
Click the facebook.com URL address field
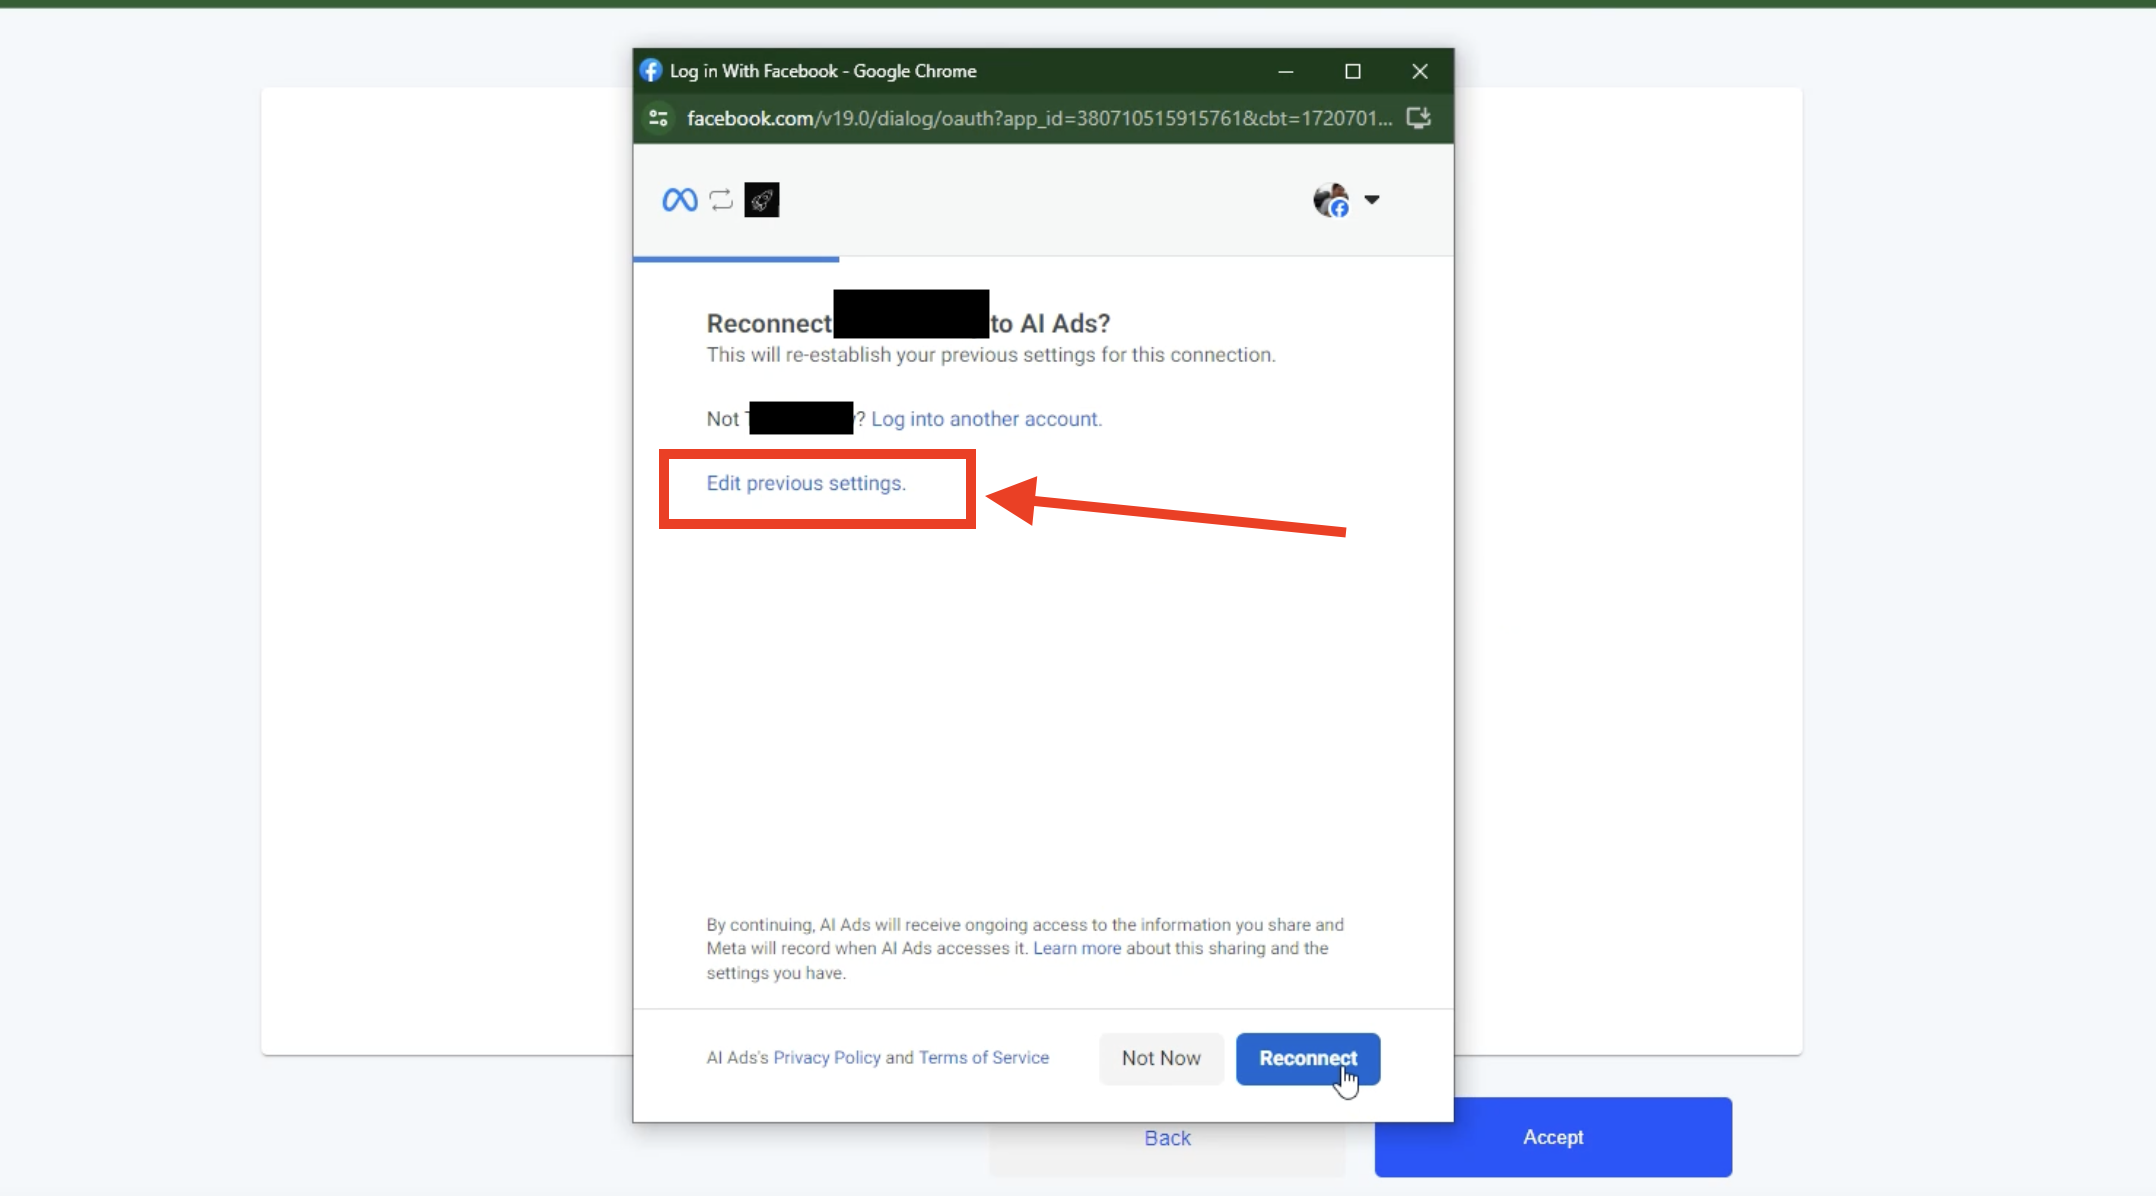(x=1038, y=118)
